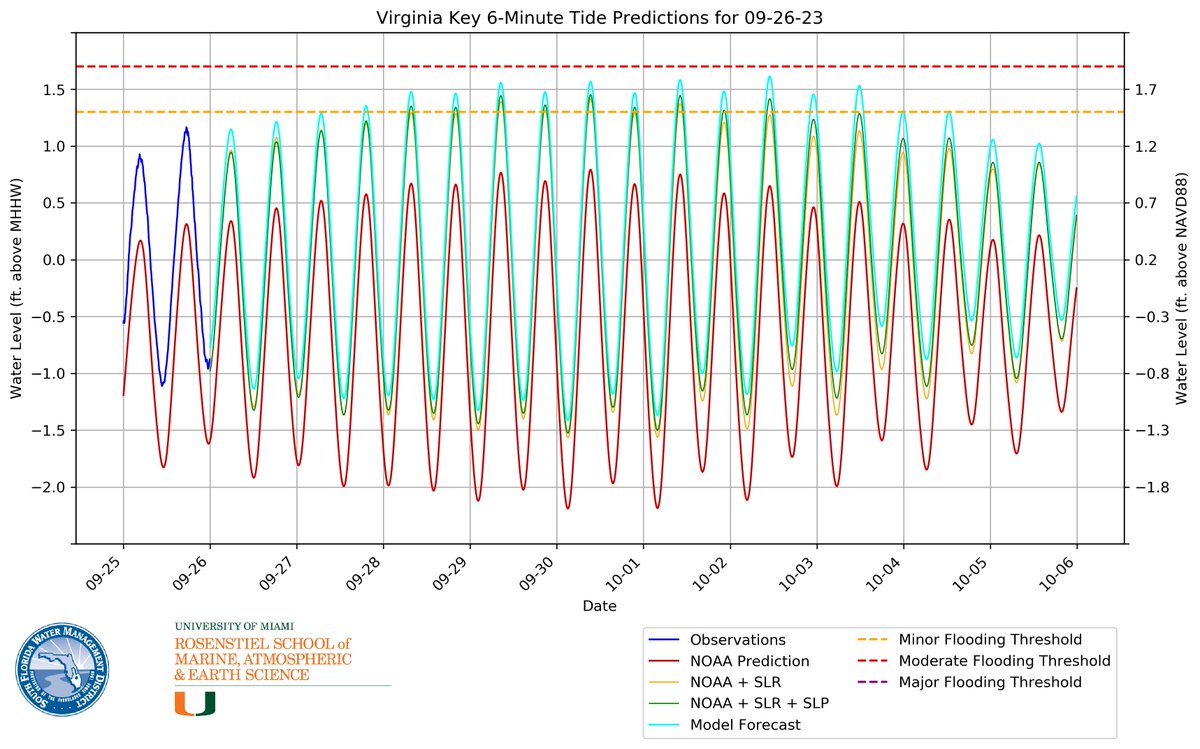Click the green NOAA + SLR + SLP marker
Screen dimensions: 1200x749
point(665,703)
